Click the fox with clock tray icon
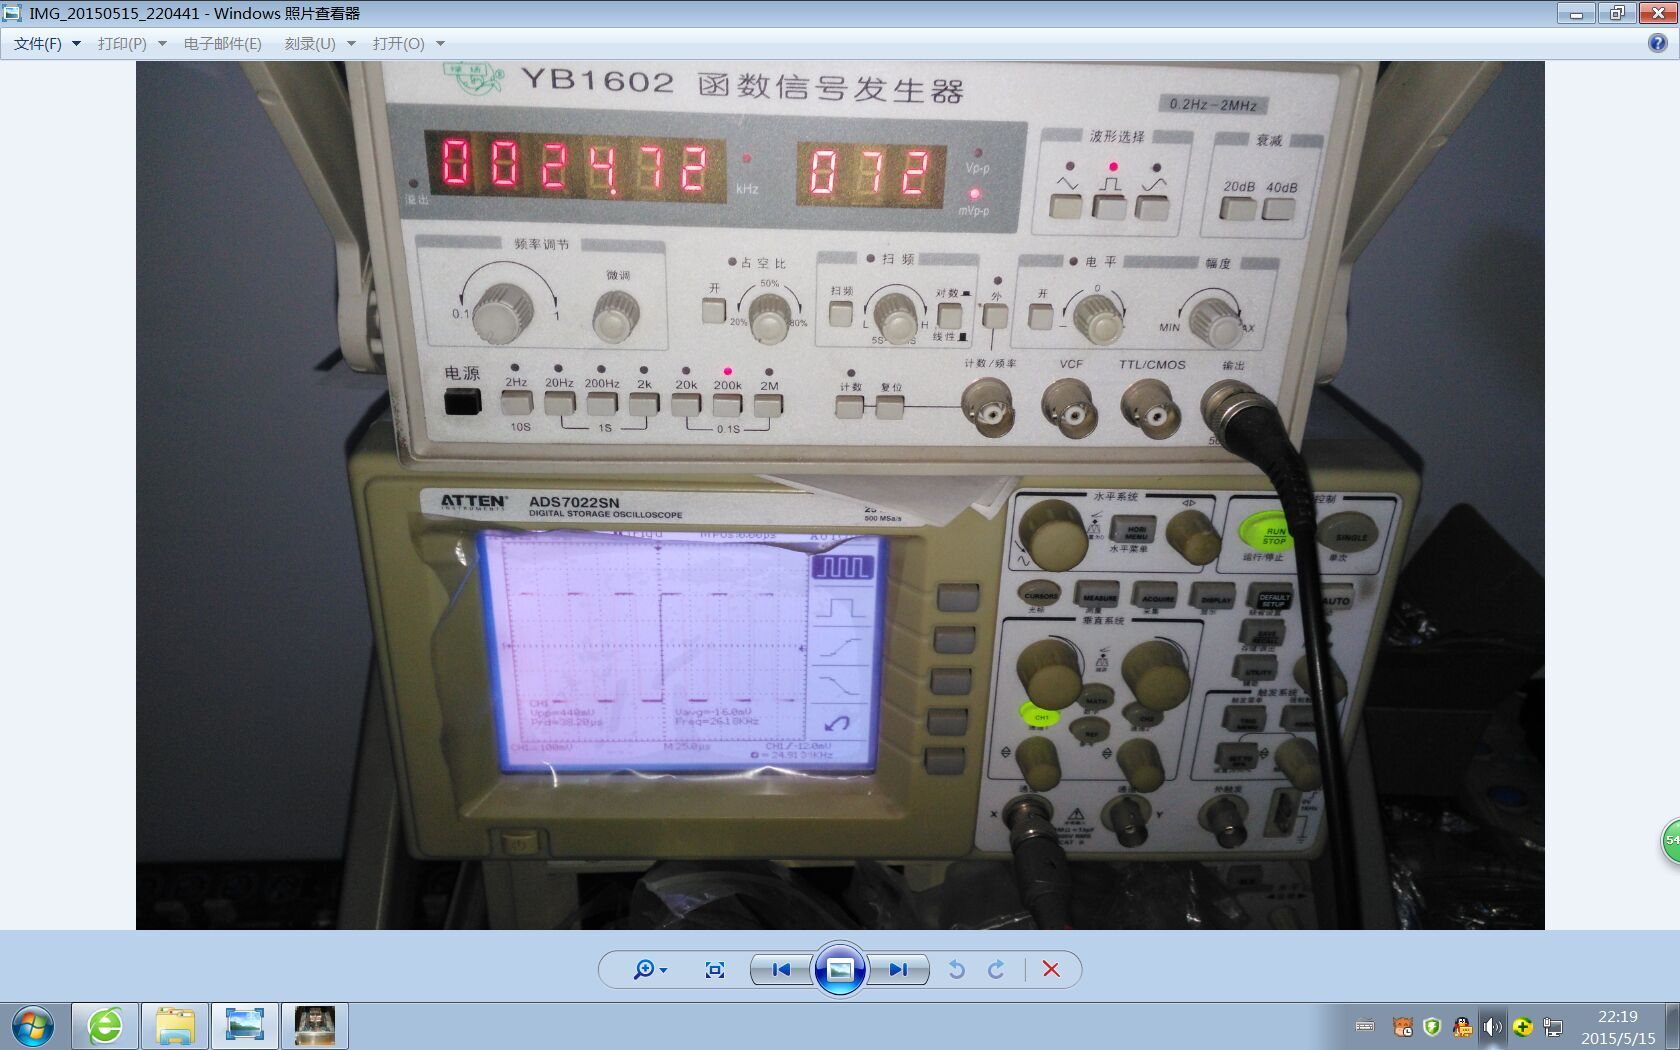This screenshot has height=1050, width=1680. [x=1403, y=1026]
